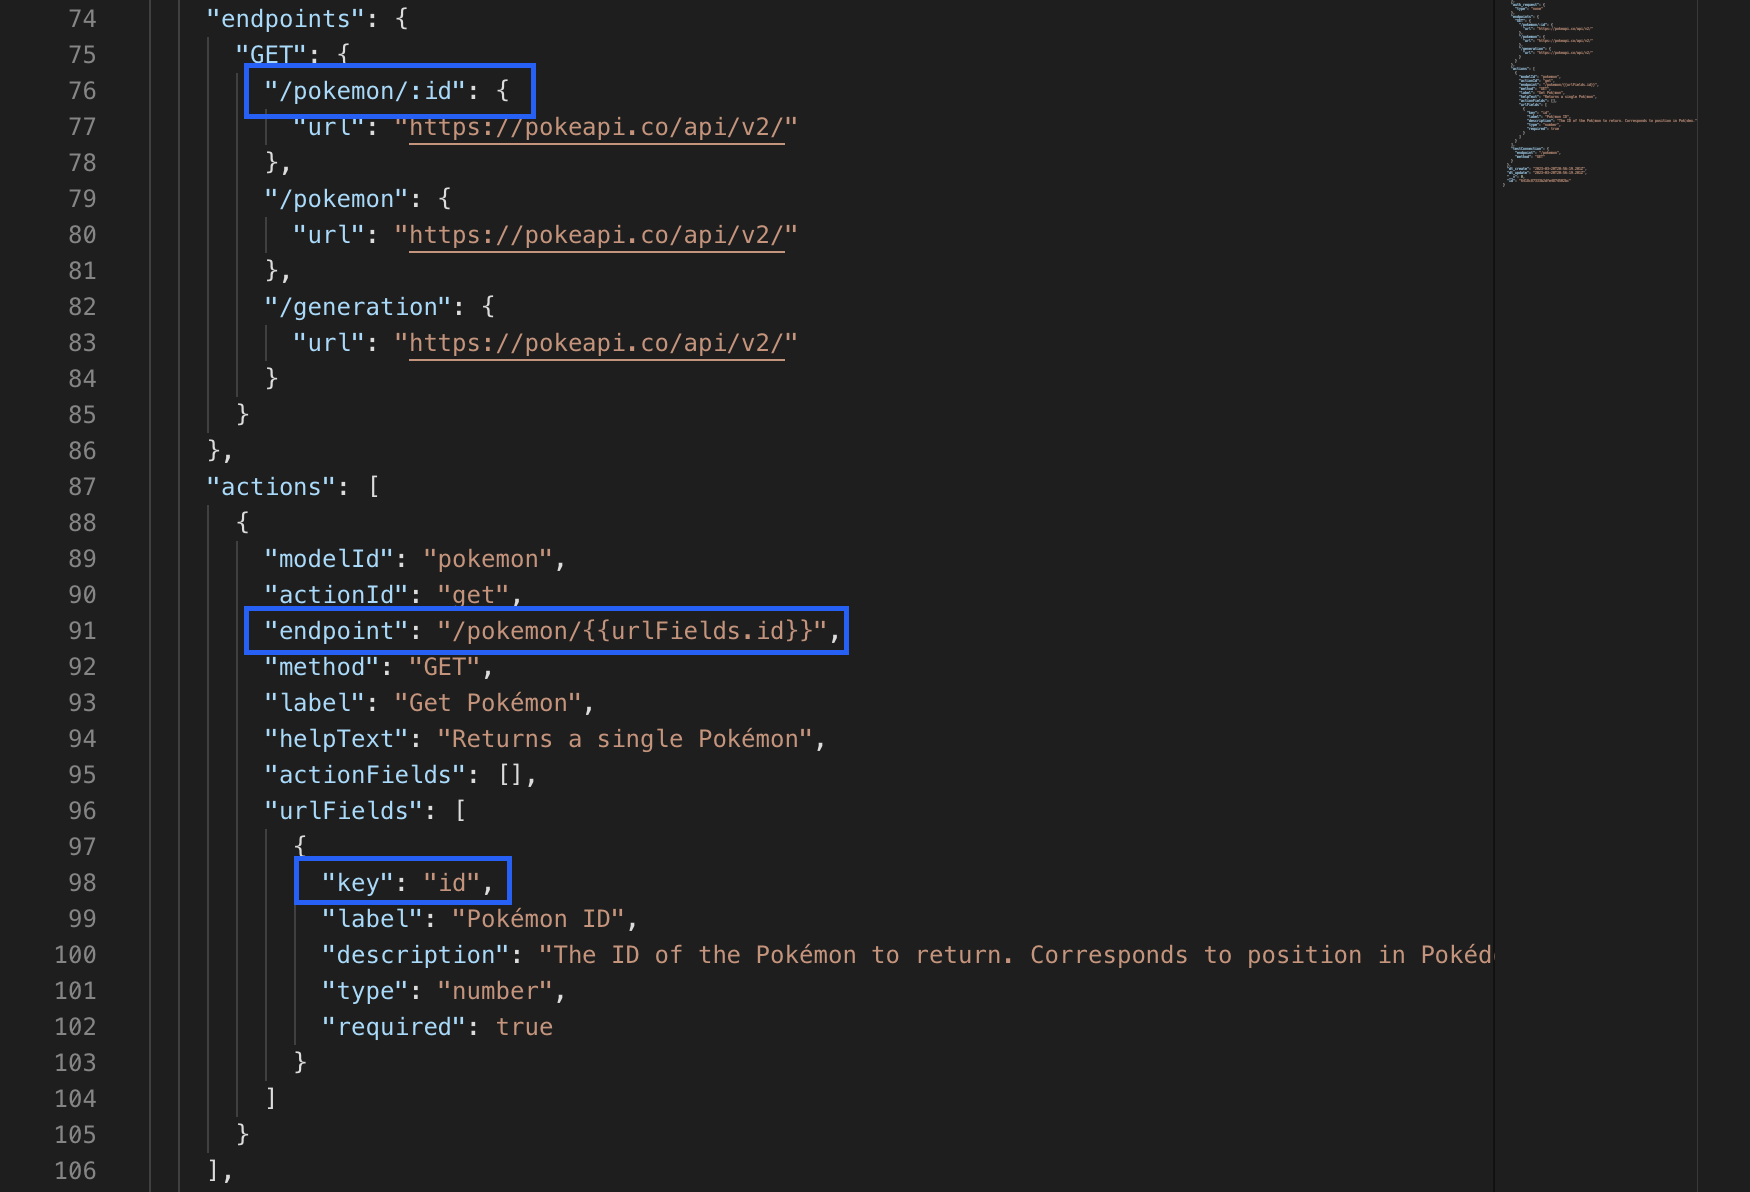This screenshot has height=1192, width=1750.
Task: Click the "number" value of "type"
Action: 495,991
